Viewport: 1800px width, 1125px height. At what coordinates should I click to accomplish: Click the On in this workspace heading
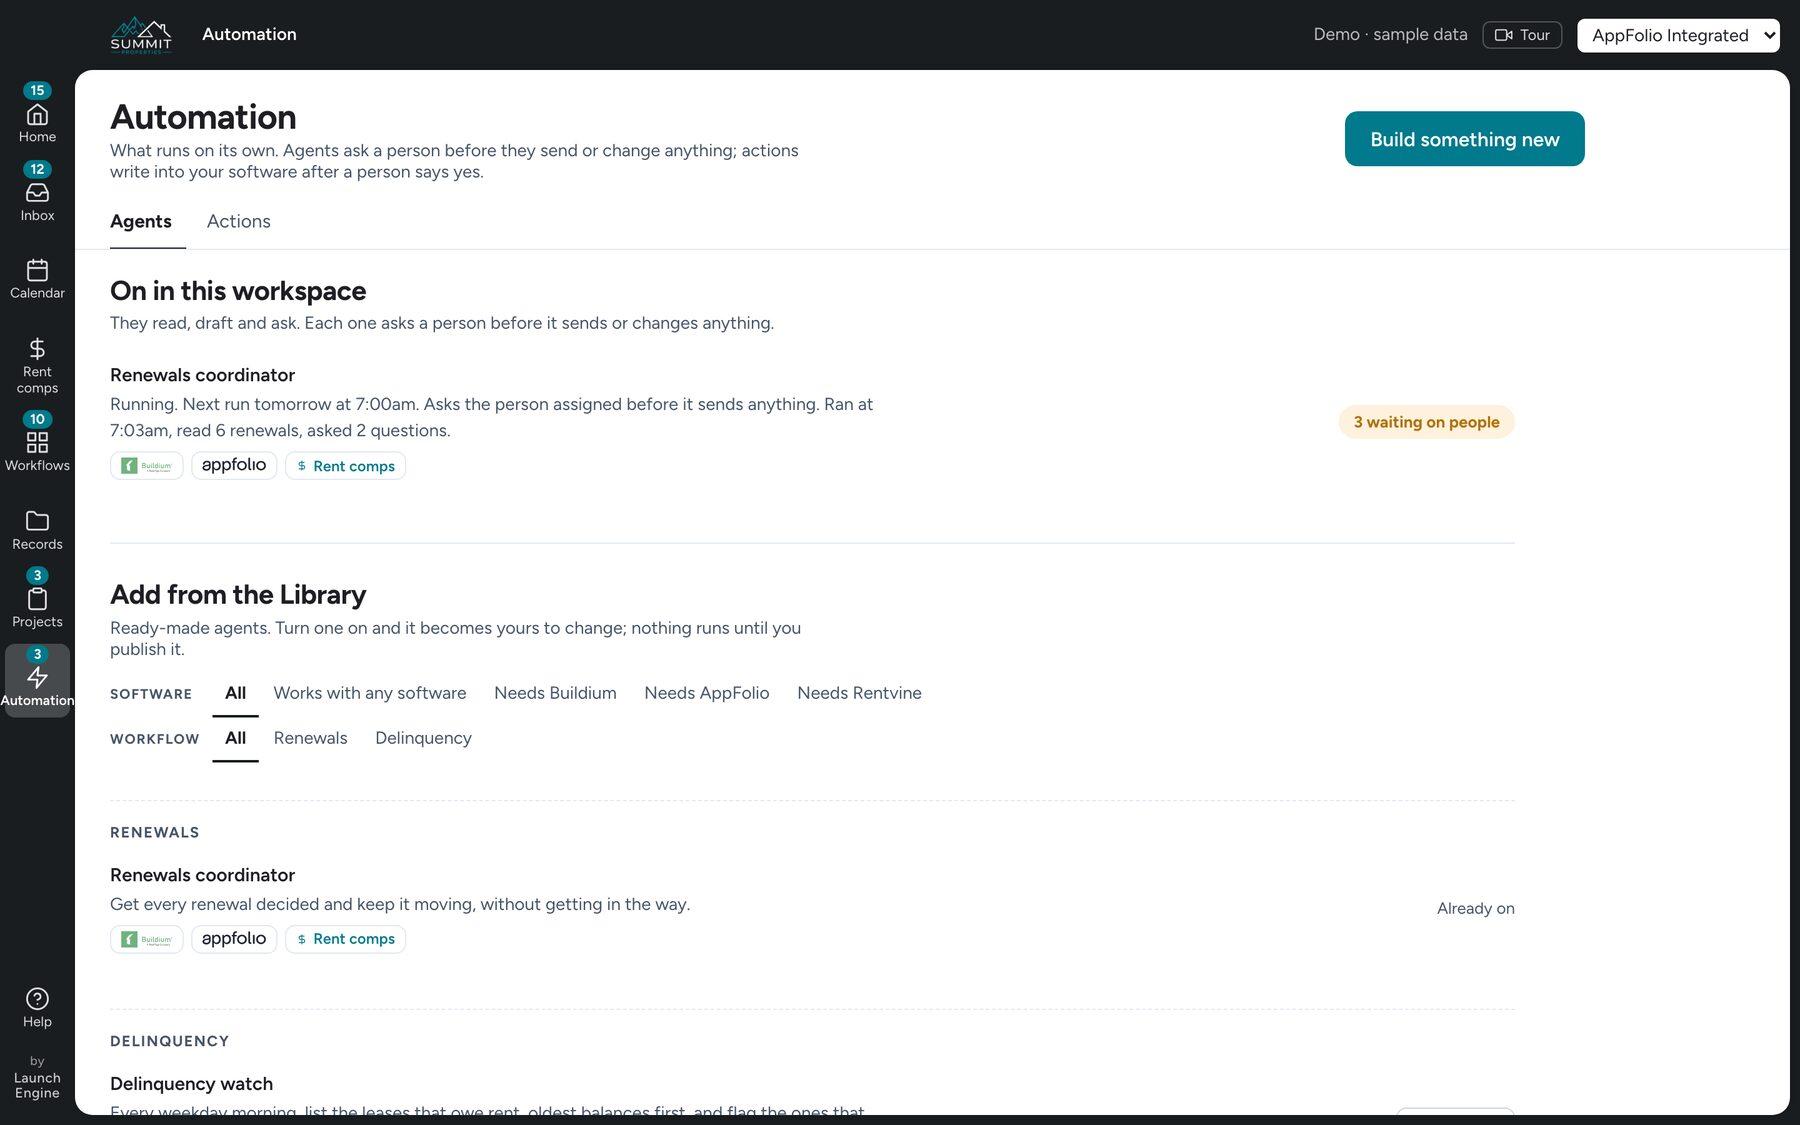pos(238,291)
